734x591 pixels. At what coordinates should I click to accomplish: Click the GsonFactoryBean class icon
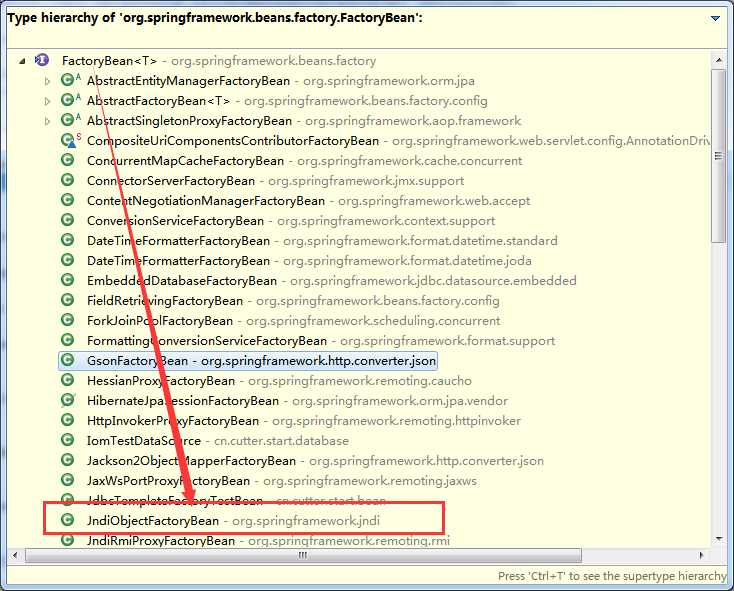pyautogui.click(x=68, y=360)
